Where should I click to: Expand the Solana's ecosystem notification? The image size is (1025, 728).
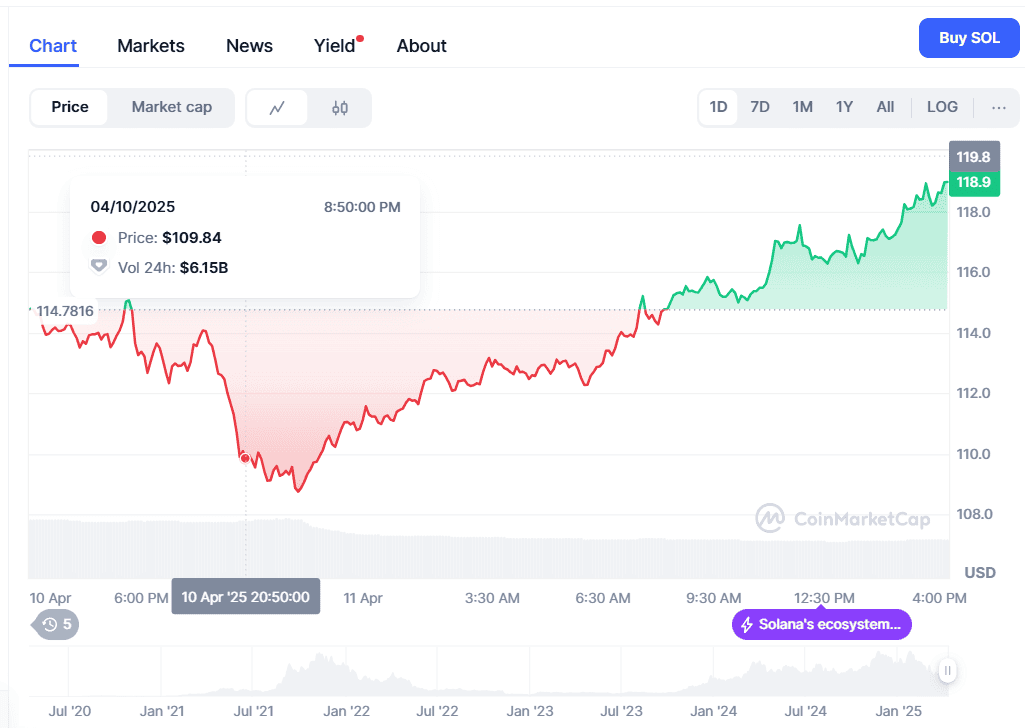tap(820, 624)
